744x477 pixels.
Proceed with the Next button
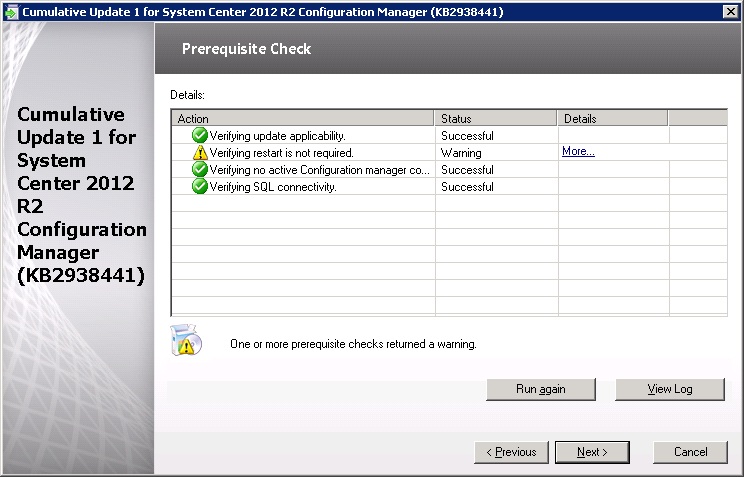[592, 452]
